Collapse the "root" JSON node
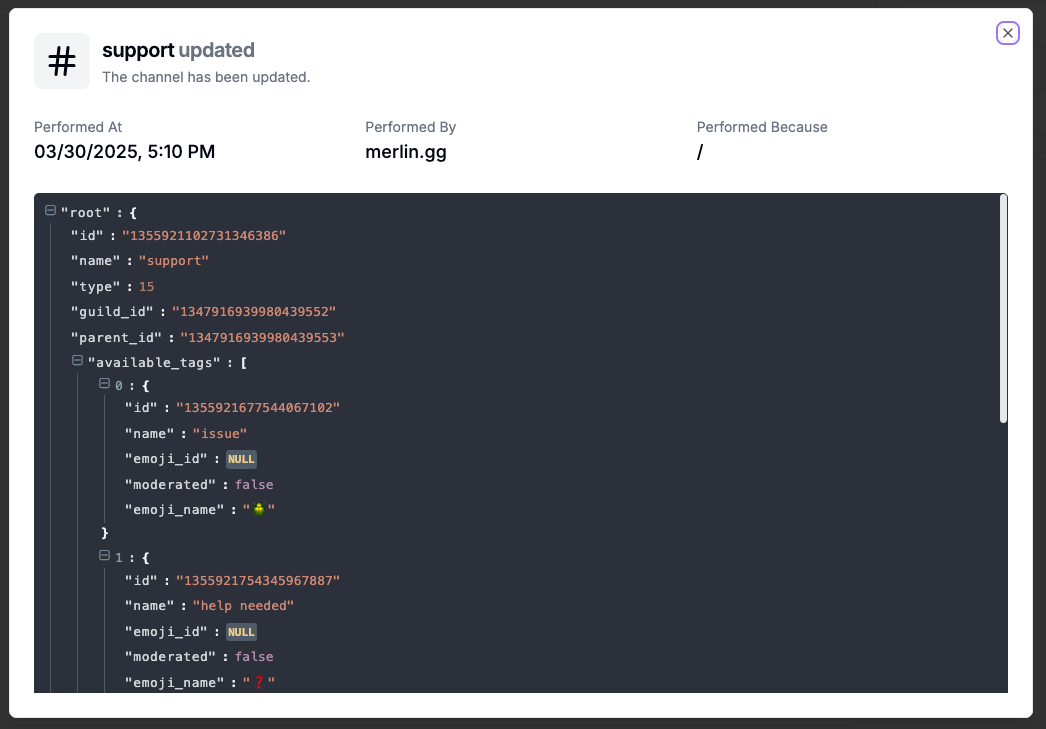This screenshot has width=1046, height=729. click(50, 211)
